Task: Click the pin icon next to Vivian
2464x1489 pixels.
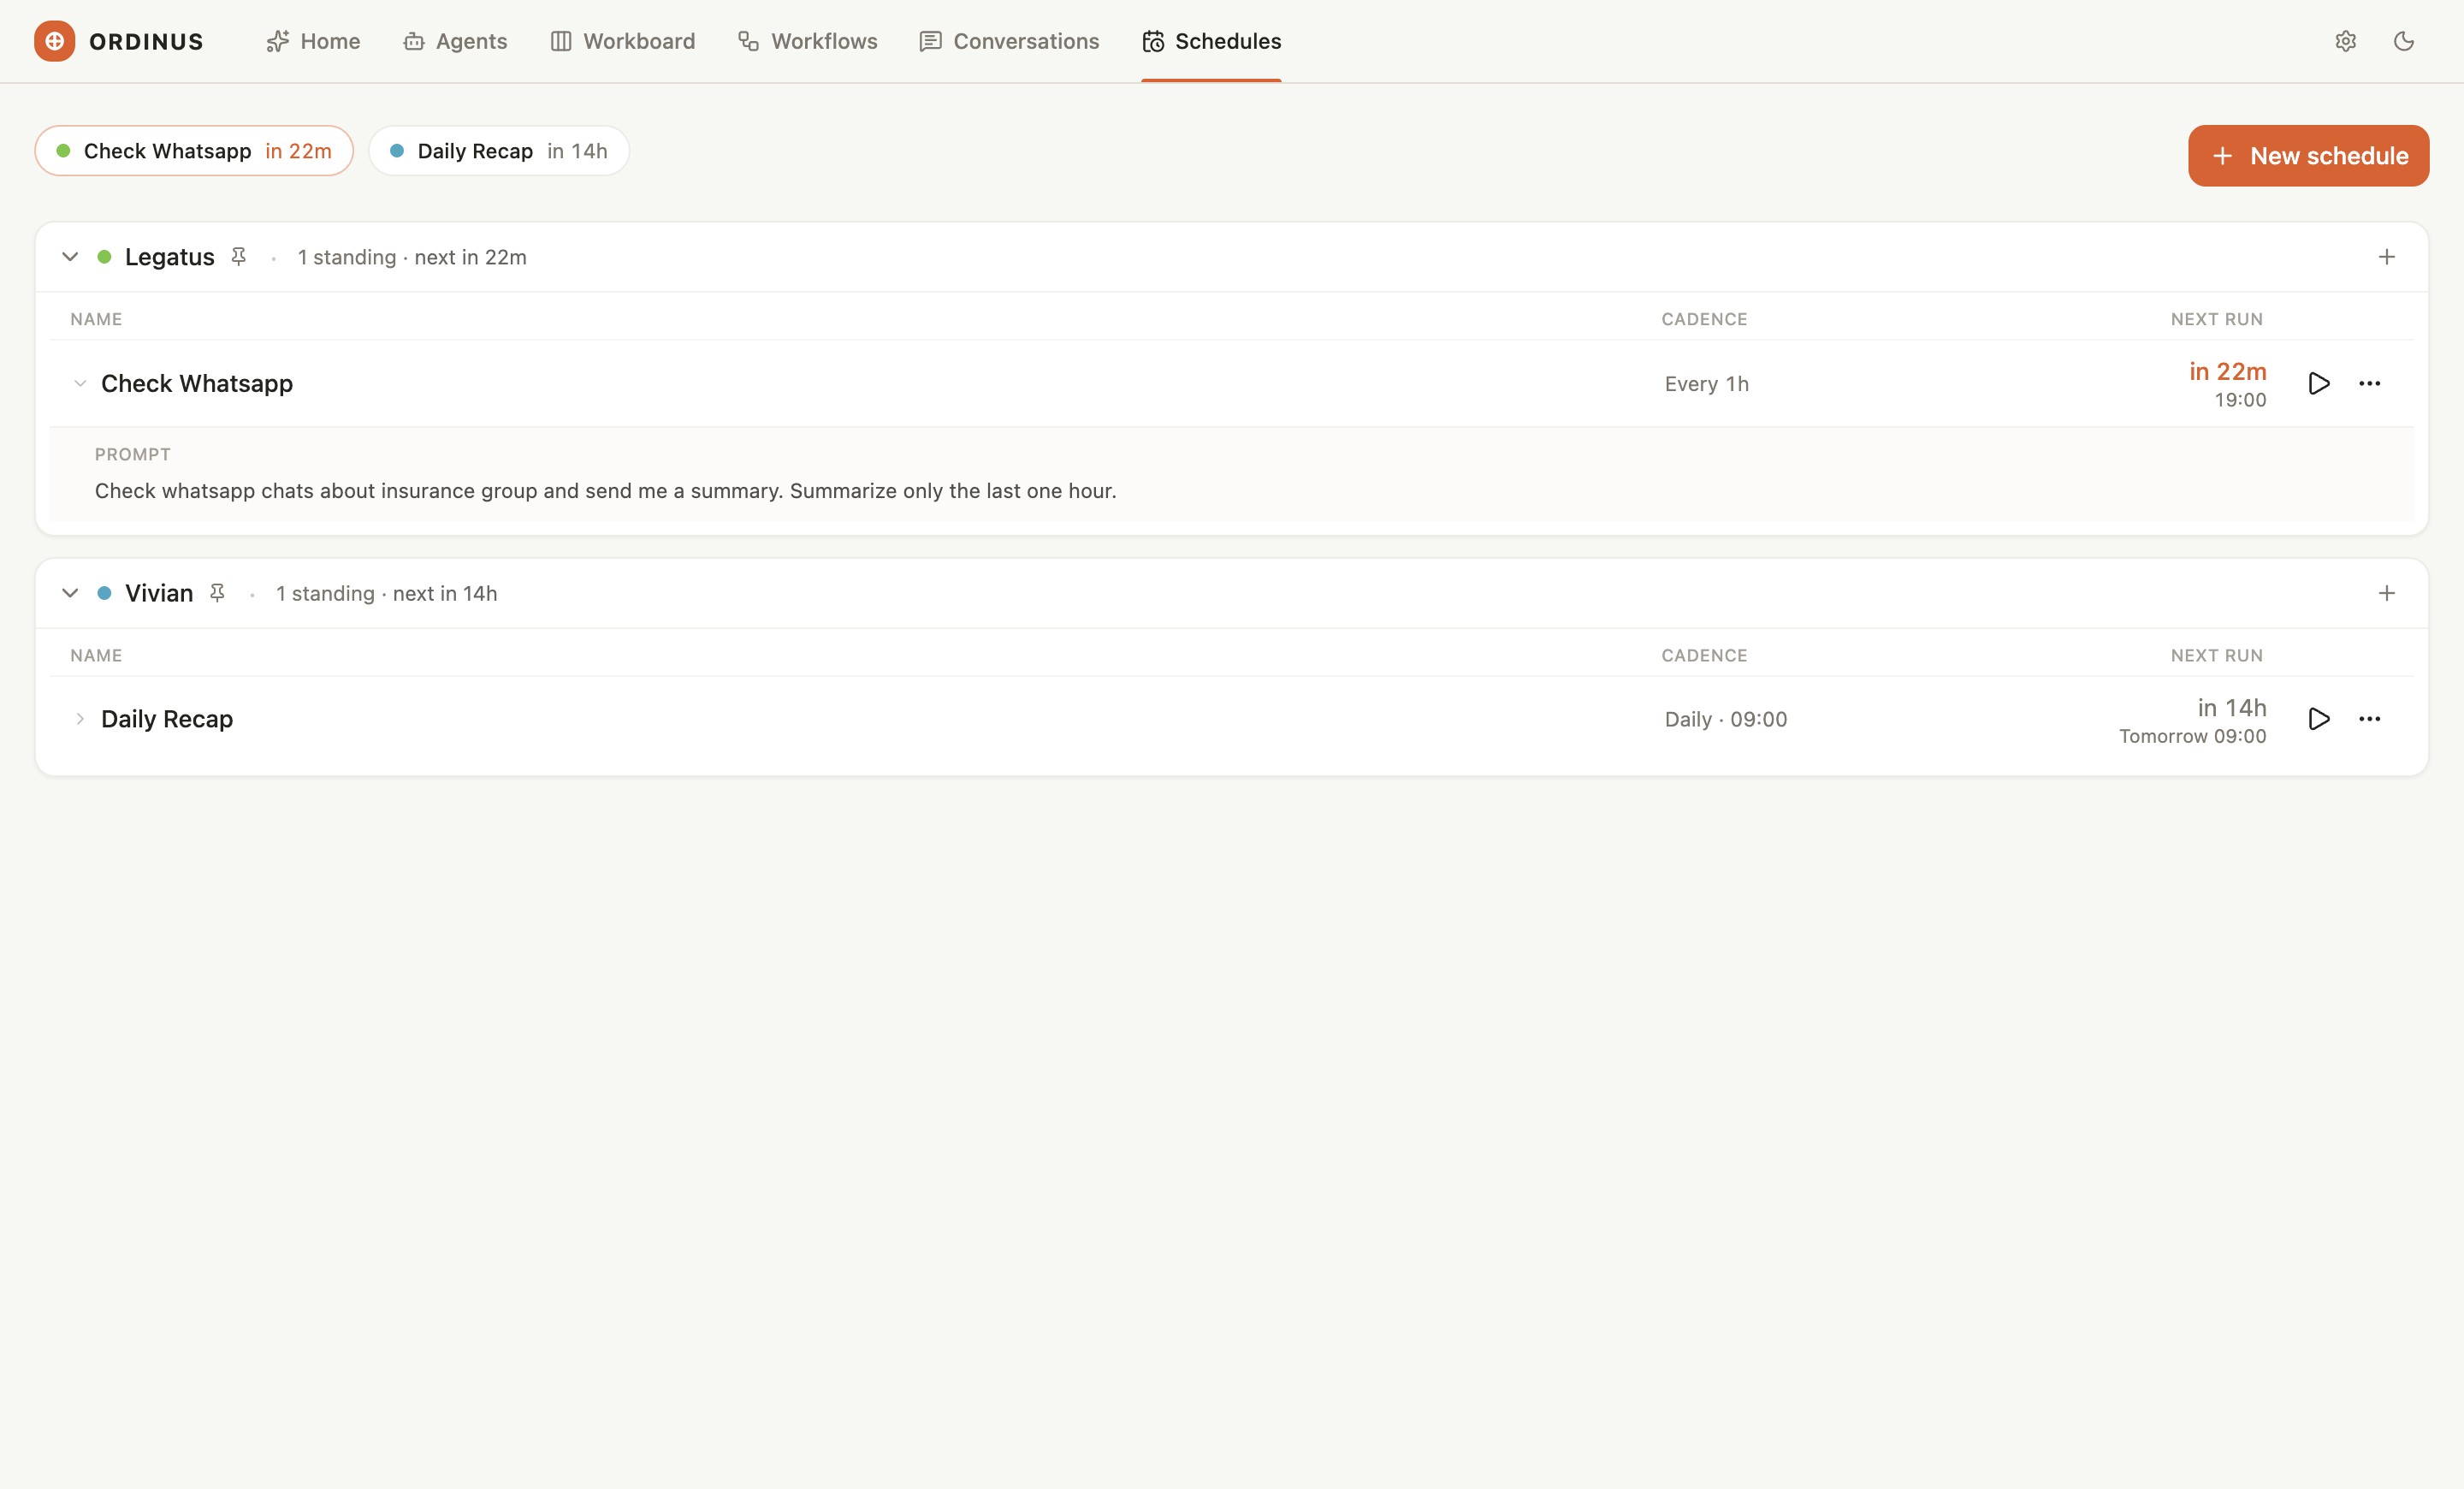Action: pyautogui.click(x=217, y=593)
